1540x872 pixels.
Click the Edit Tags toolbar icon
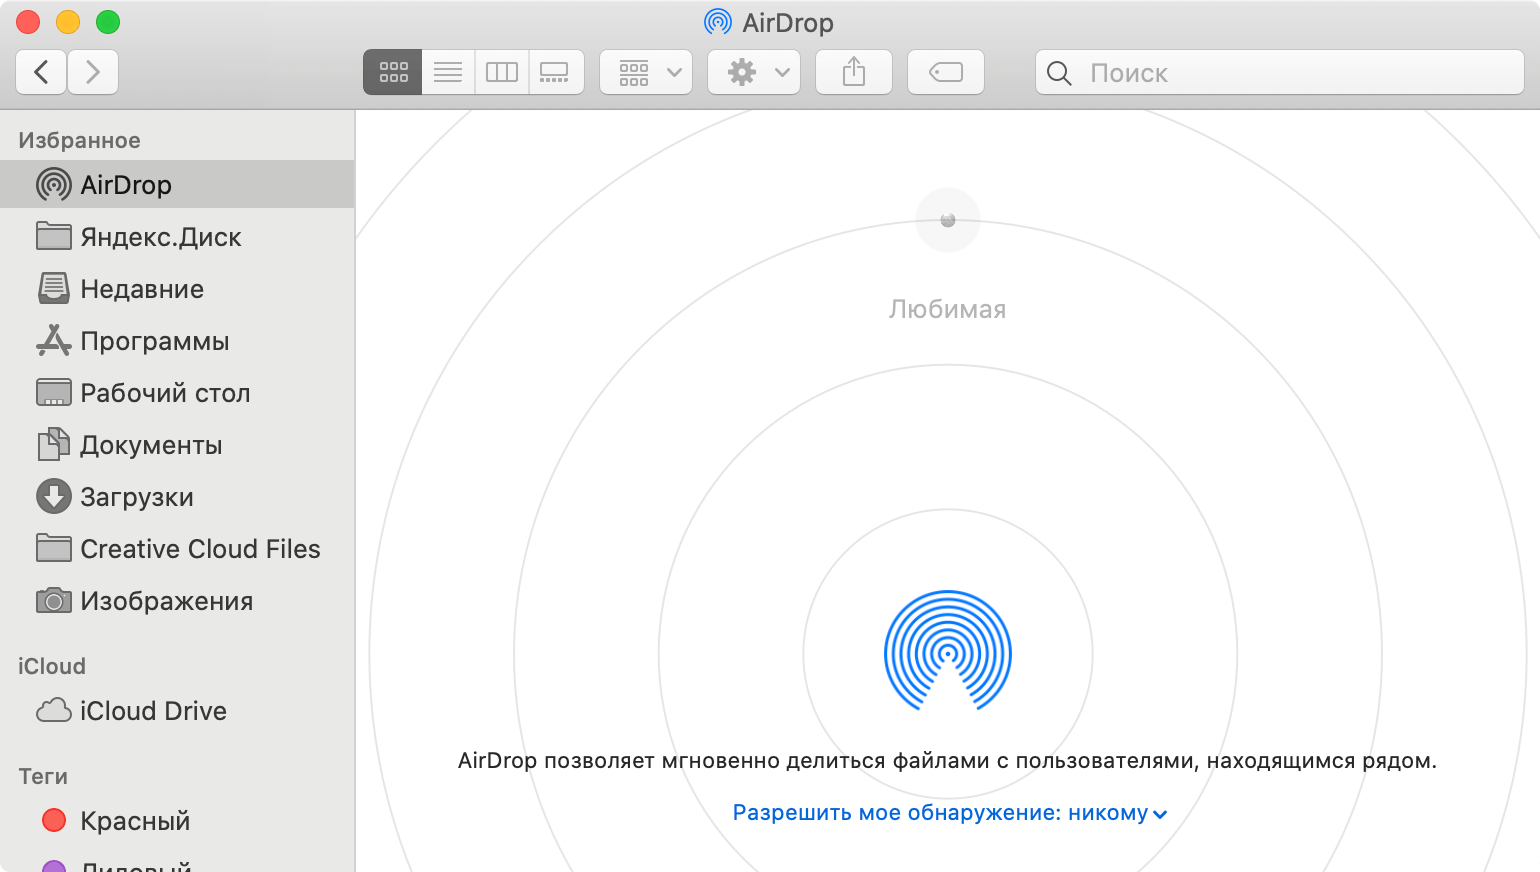[945, 72]
